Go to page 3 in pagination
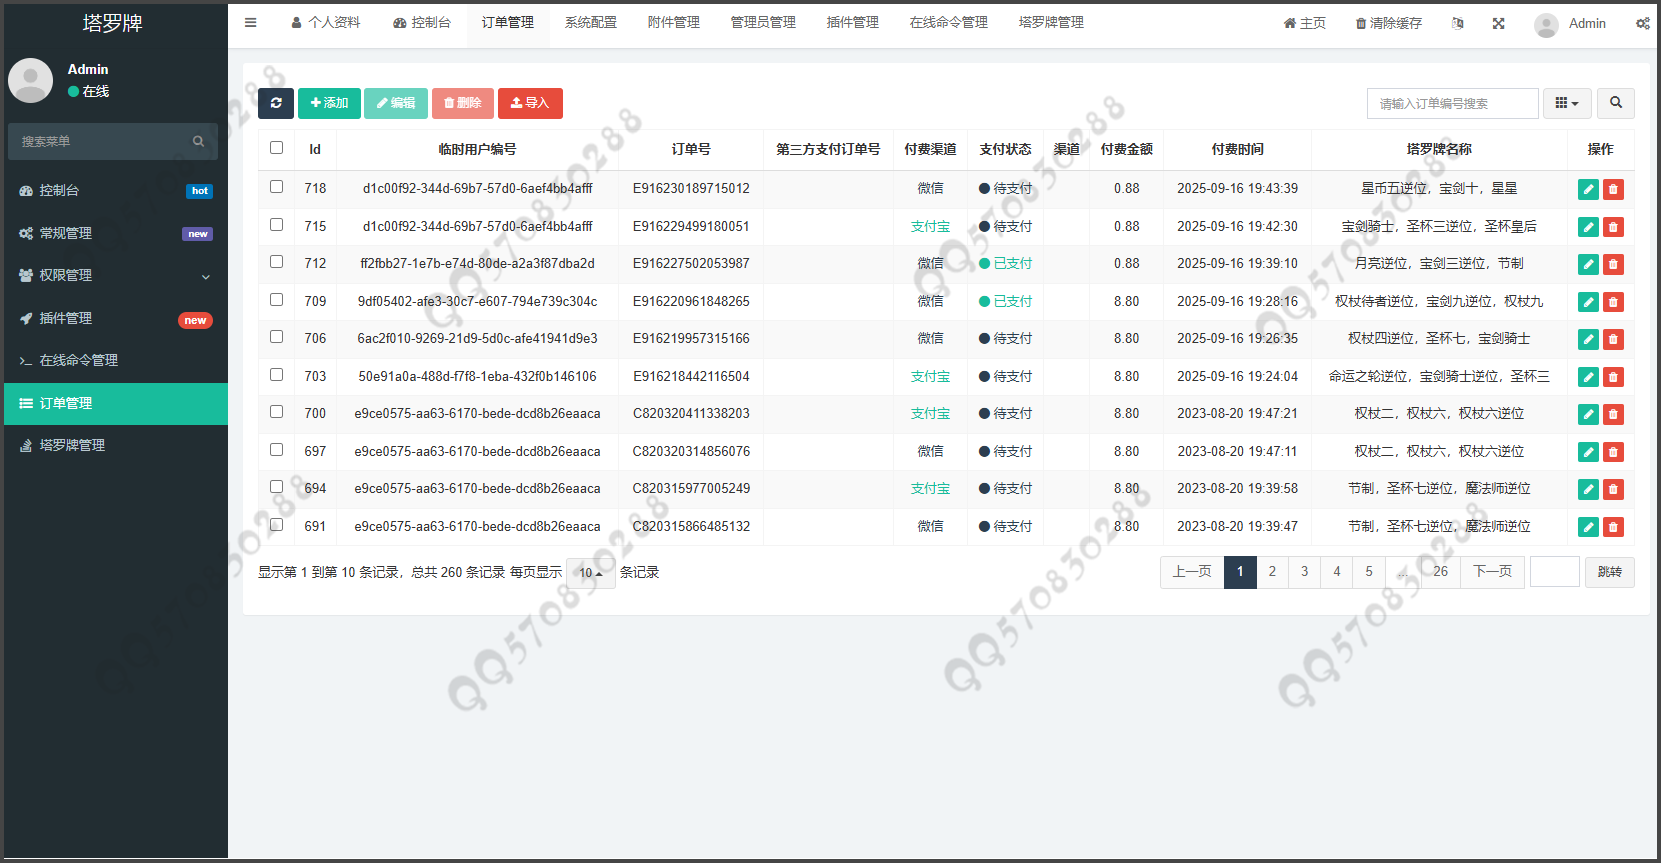The height and width of the screenshot is (863, 1661). click(1304, 572)
